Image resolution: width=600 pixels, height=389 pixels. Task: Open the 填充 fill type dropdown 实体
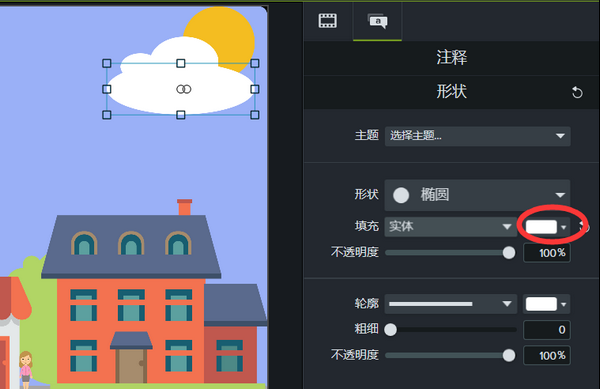click(451, 226)
